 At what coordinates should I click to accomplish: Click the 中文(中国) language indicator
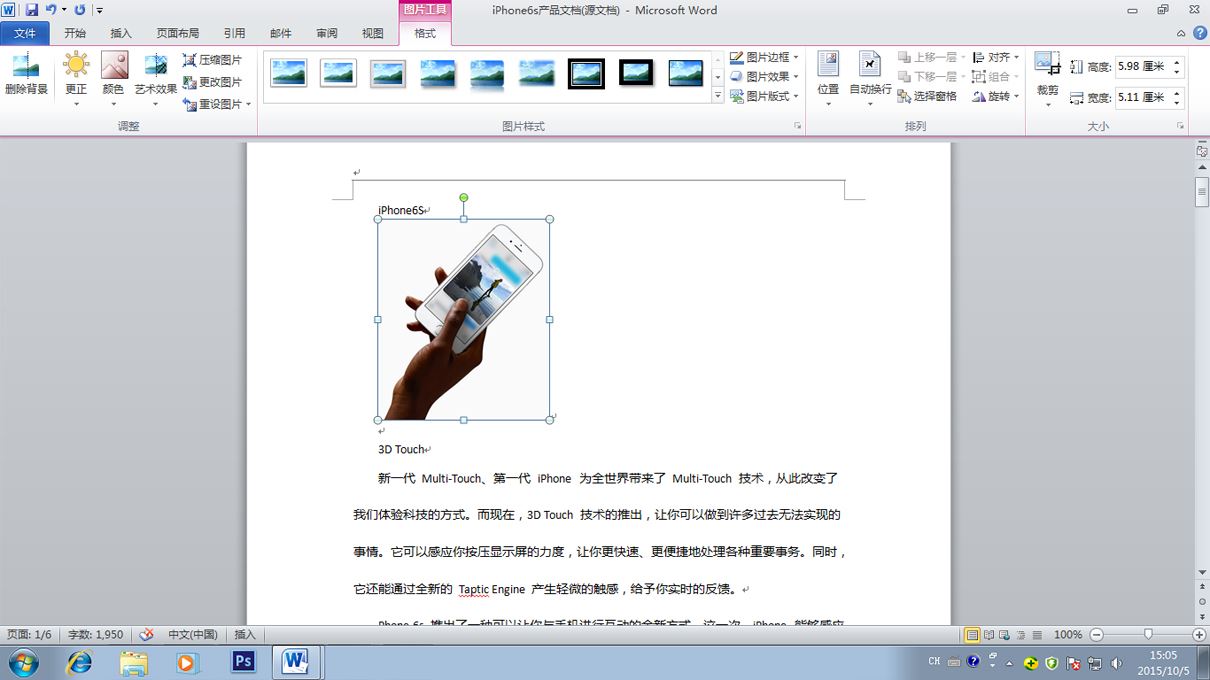(193, 635)
